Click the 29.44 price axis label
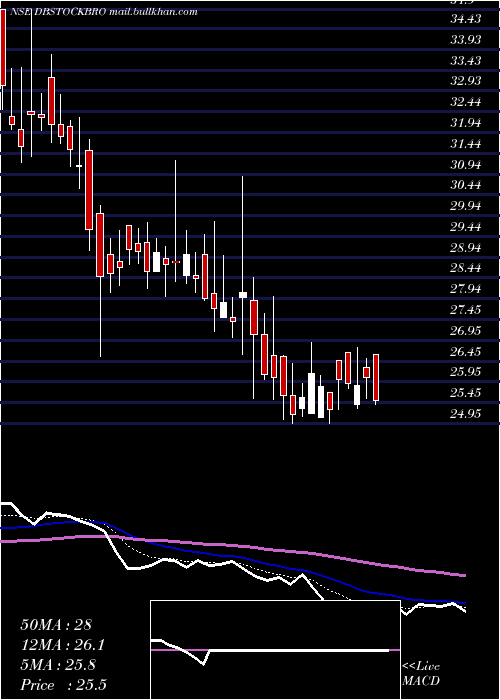 (467, 227)
